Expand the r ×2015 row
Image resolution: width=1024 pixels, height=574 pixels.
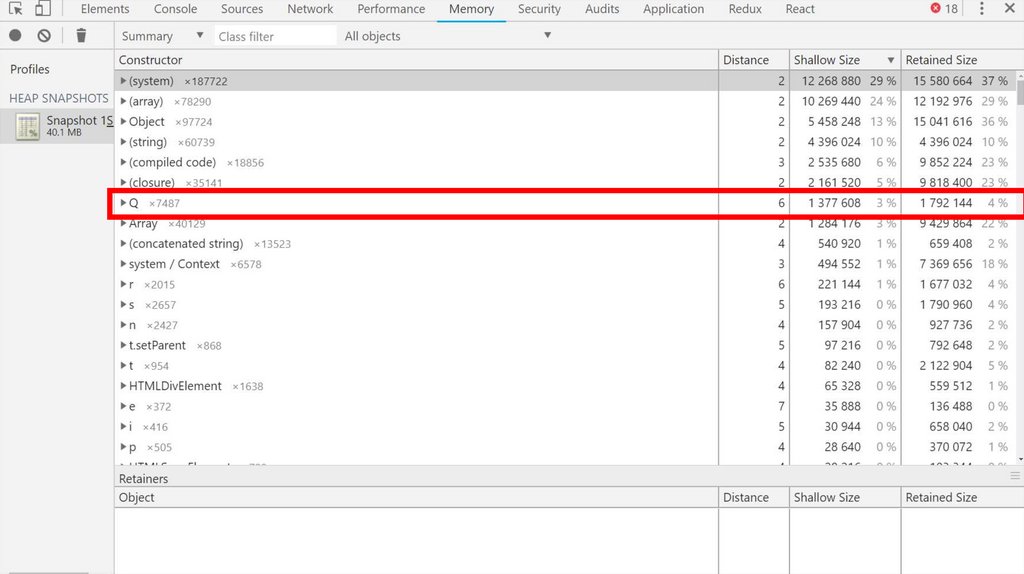123,284
